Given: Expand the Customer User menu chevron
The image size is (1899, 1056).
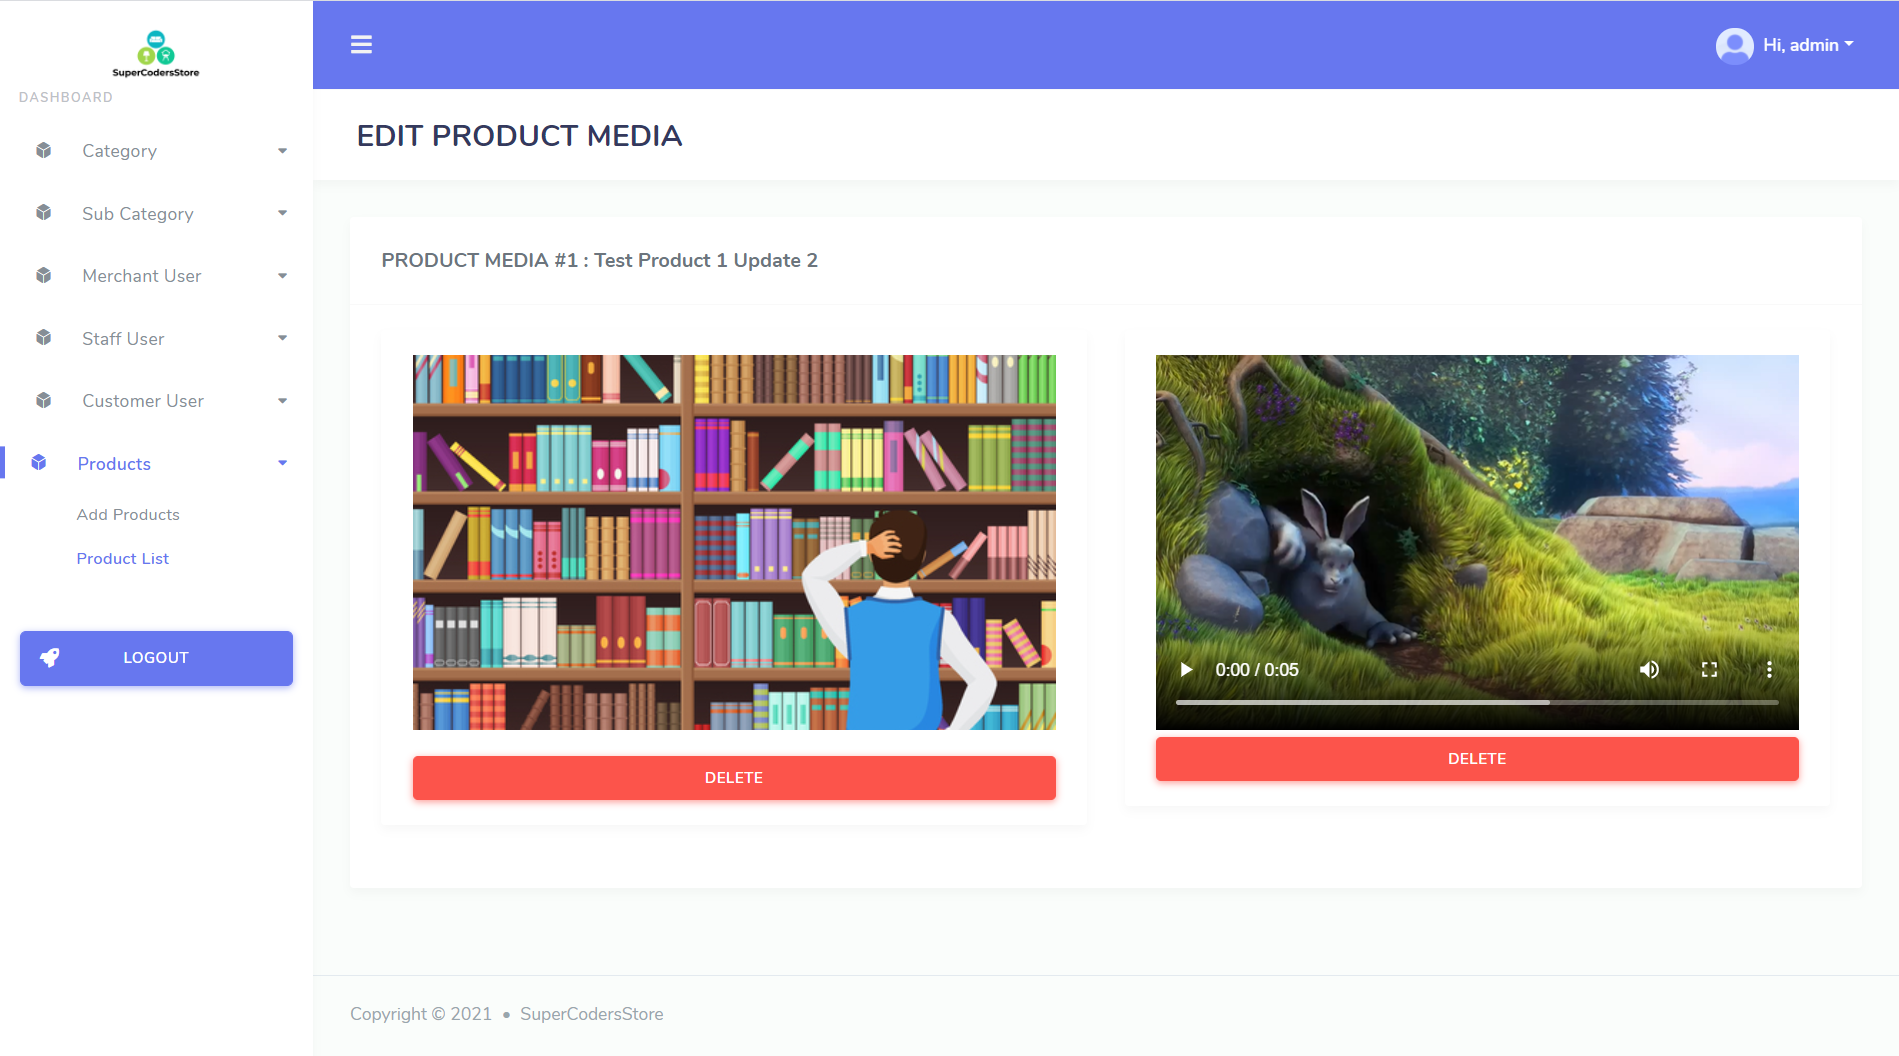Looking at the screenshot, I should 283,400.
